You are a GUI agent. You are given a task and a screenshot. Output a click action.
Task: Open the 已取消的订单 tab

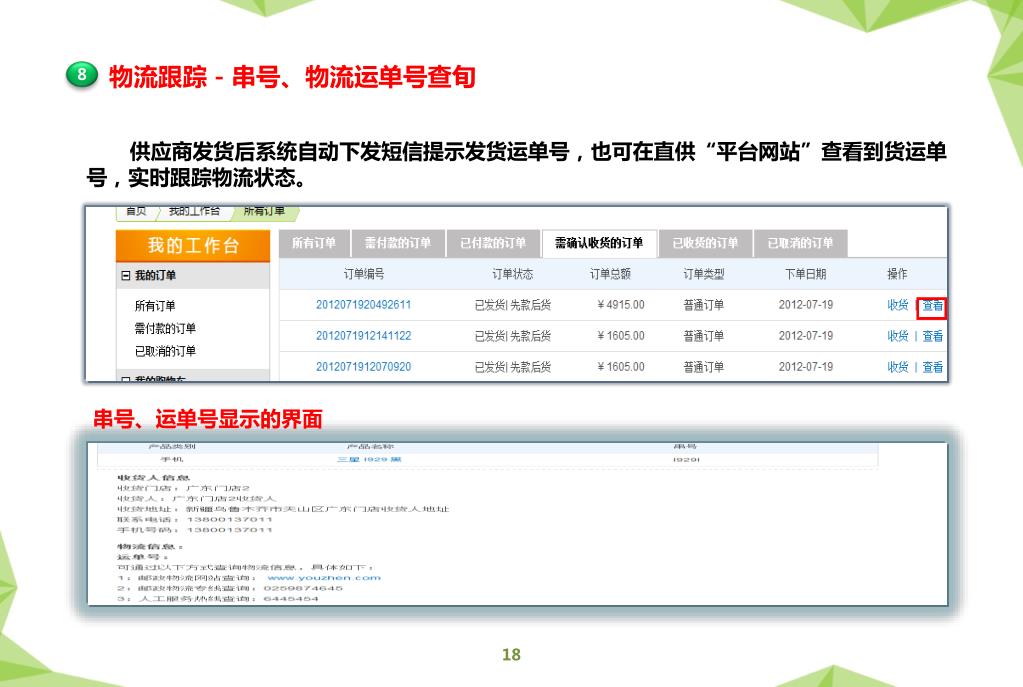801,243
